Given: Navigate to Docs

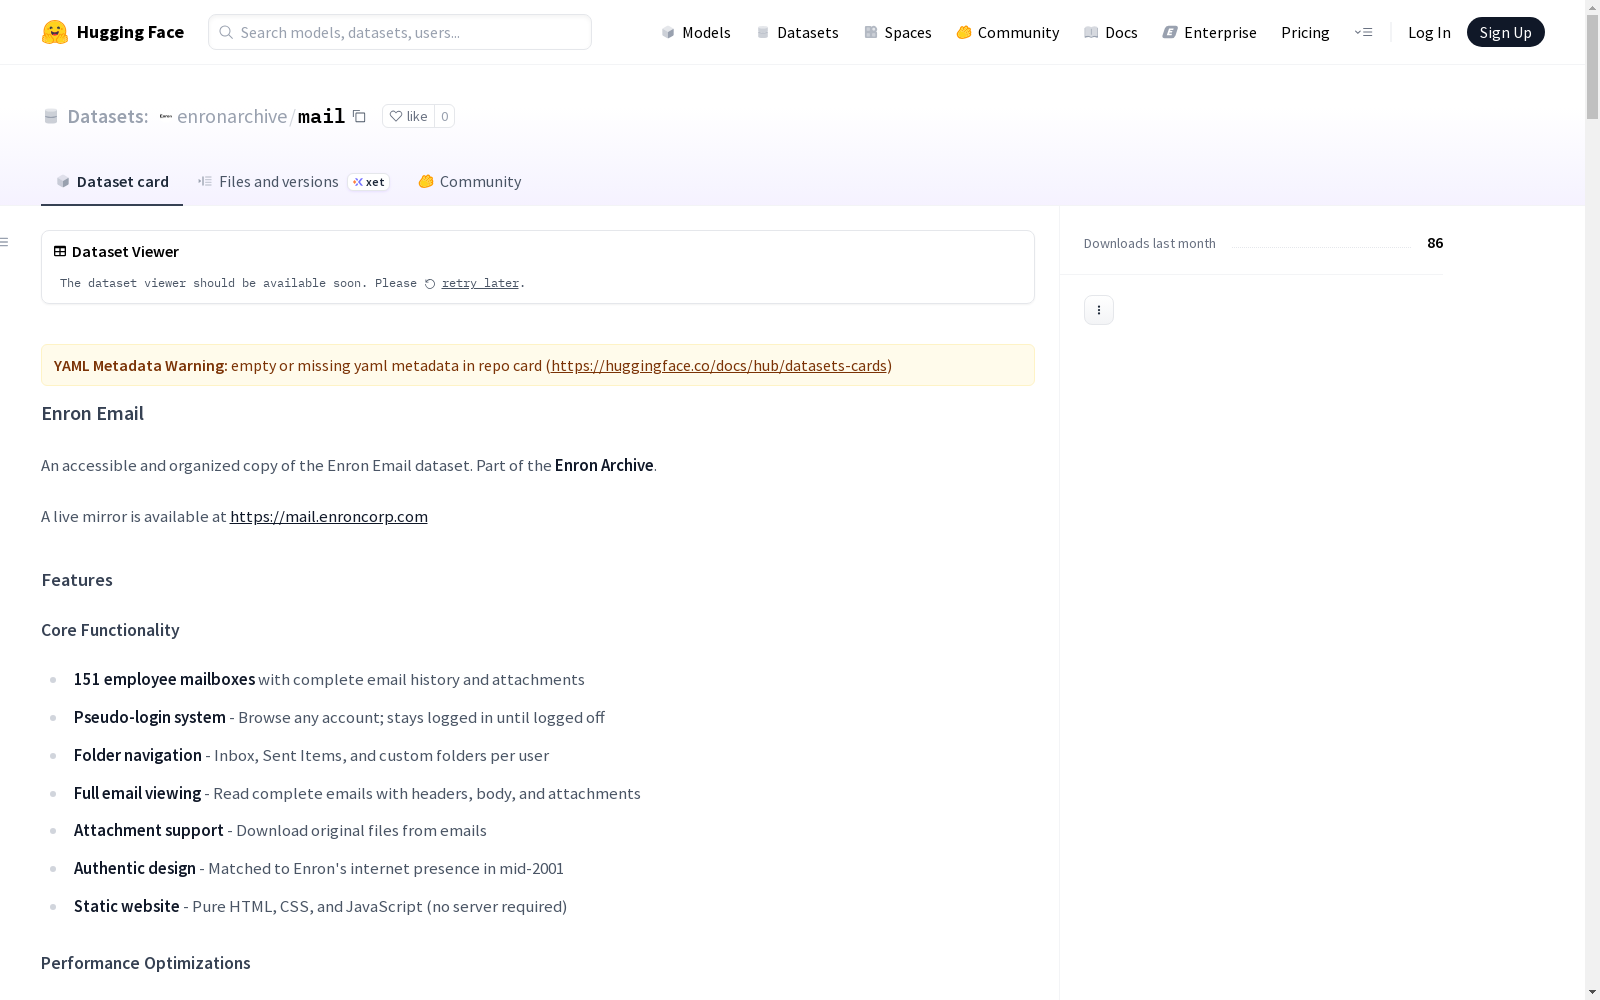Looking at the screenshot, I should (1111, 32).
